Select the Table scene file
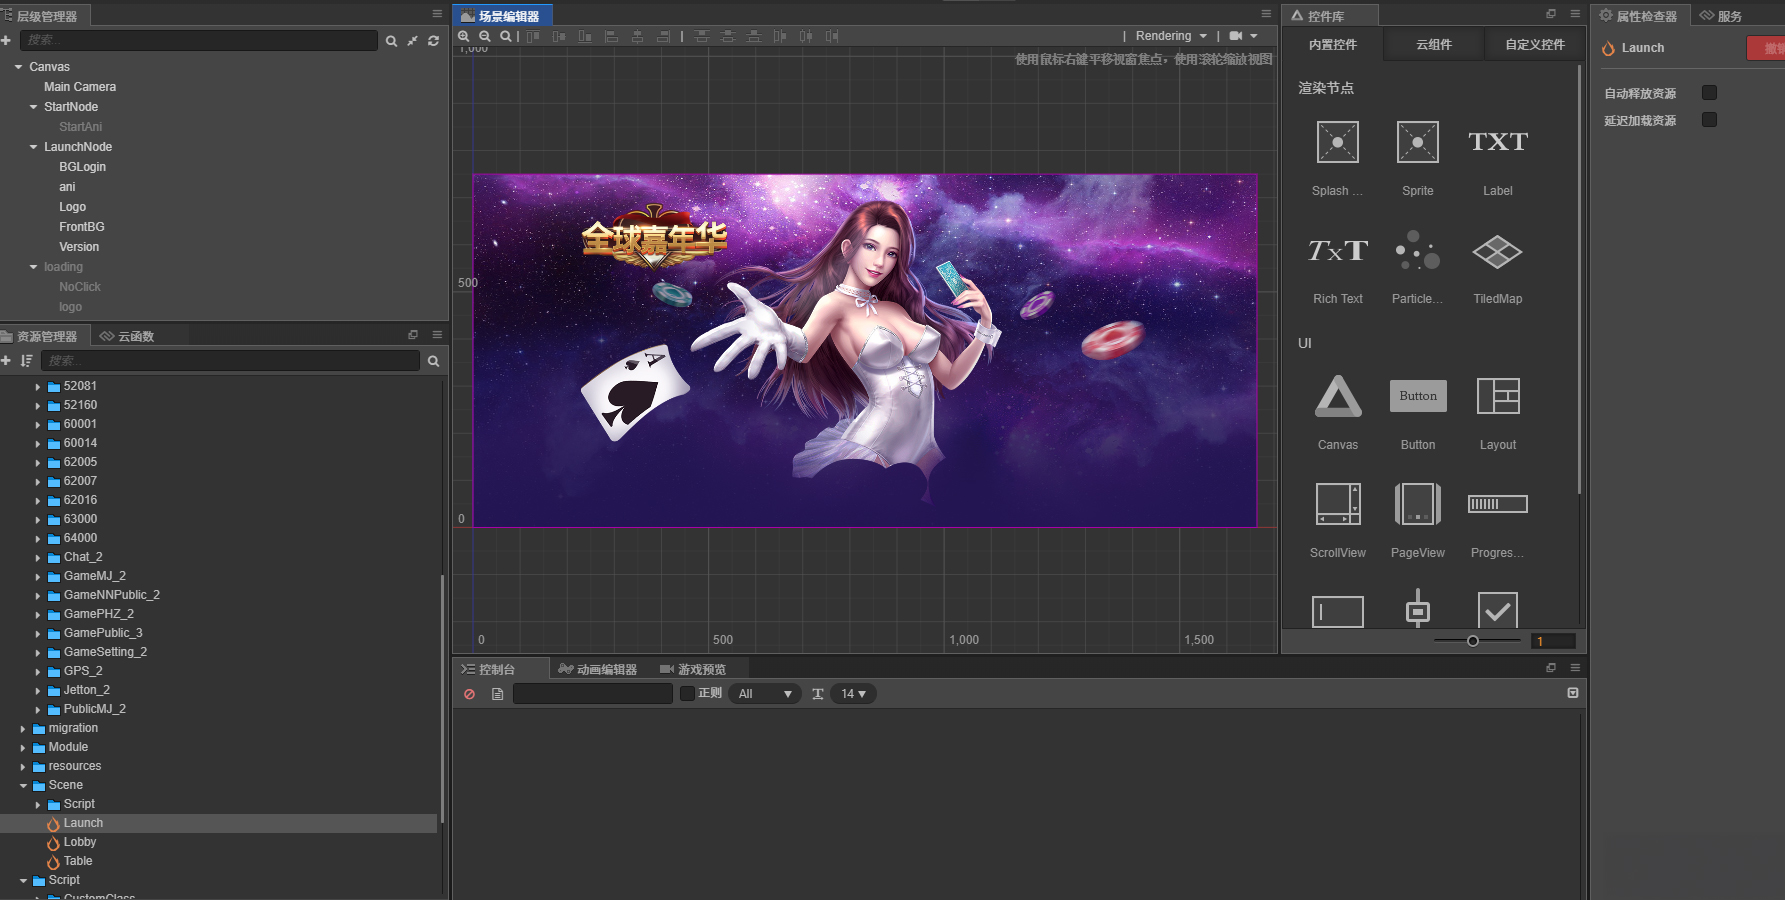 tap(77, 861)
